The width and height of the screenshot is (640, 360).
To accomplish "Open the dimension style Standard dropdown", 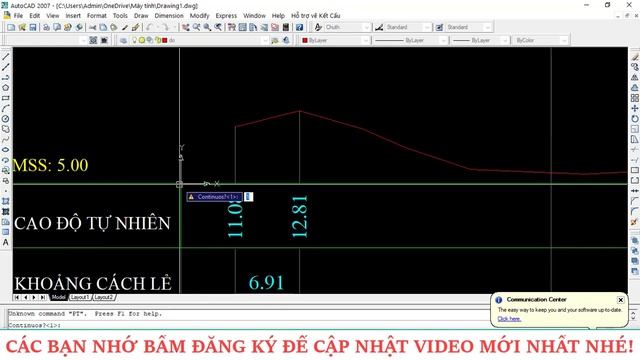I will click(408, 27).
